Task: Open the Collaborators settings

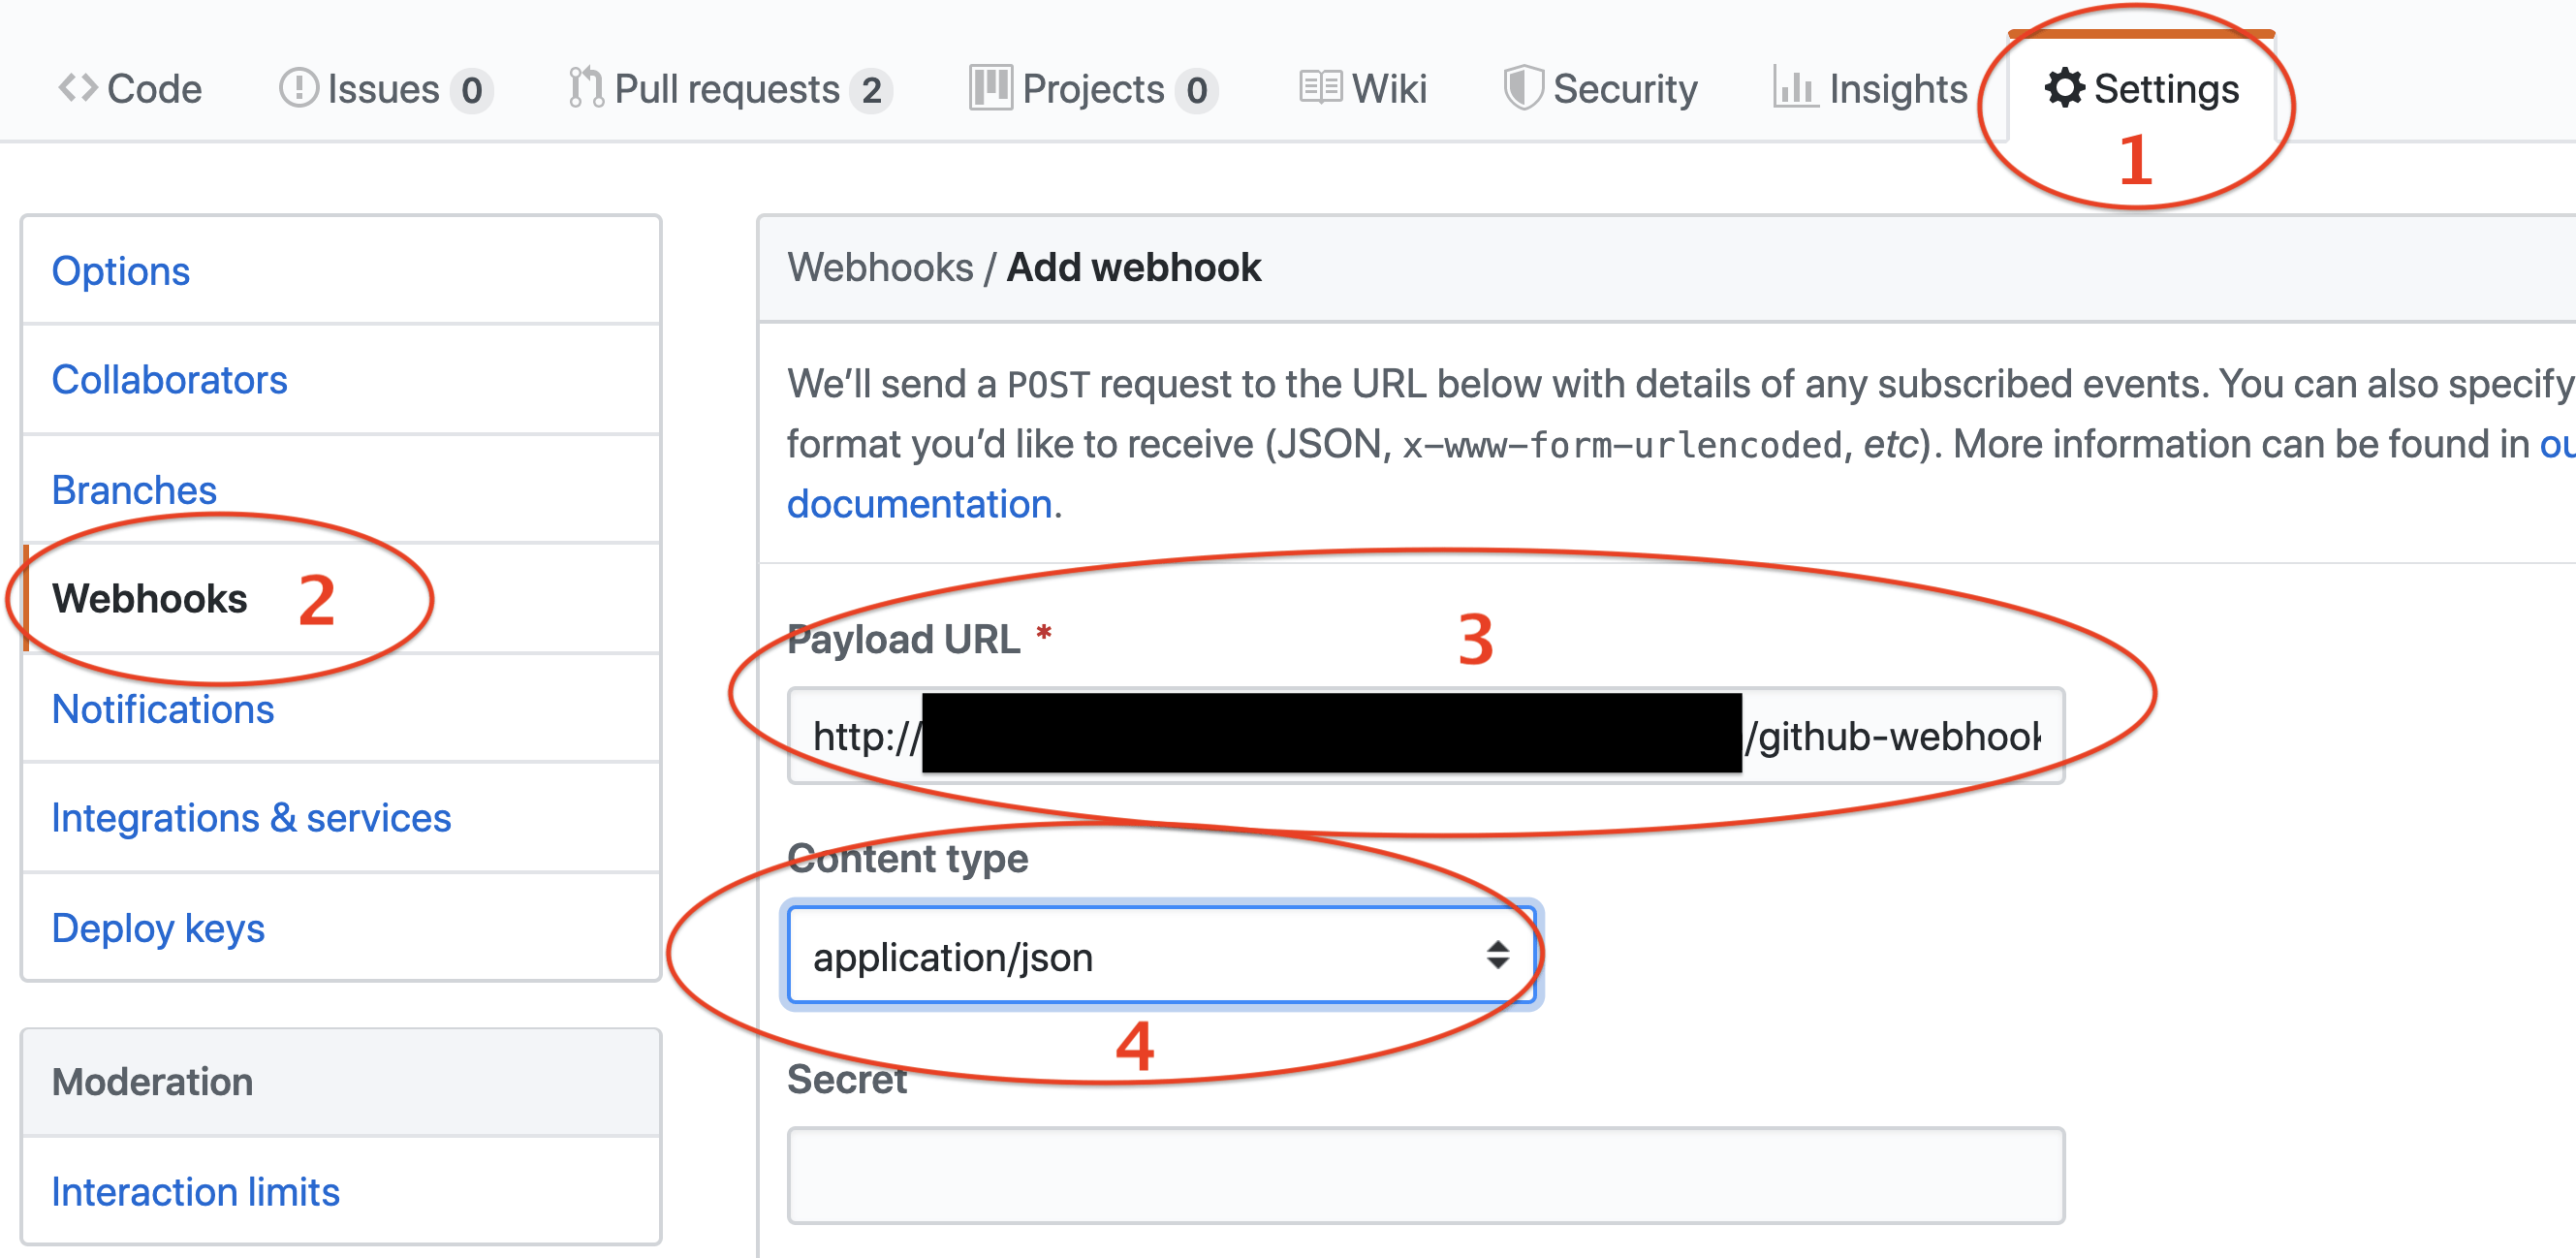Action: click(170, 379)
